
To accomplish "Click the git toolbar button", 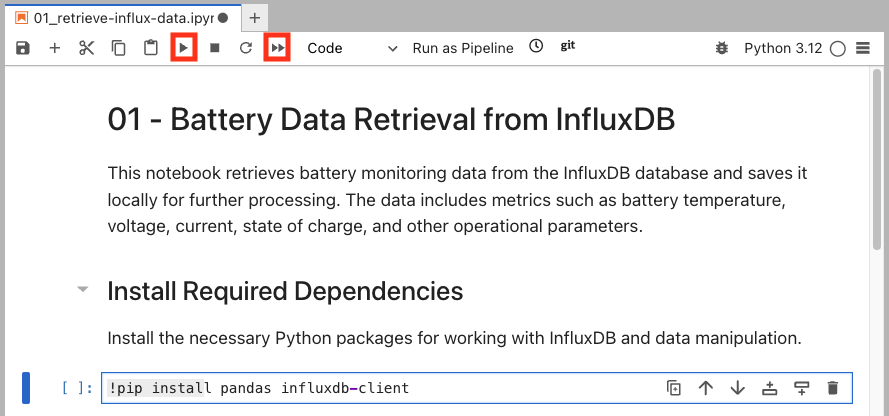I will [568, 47].
